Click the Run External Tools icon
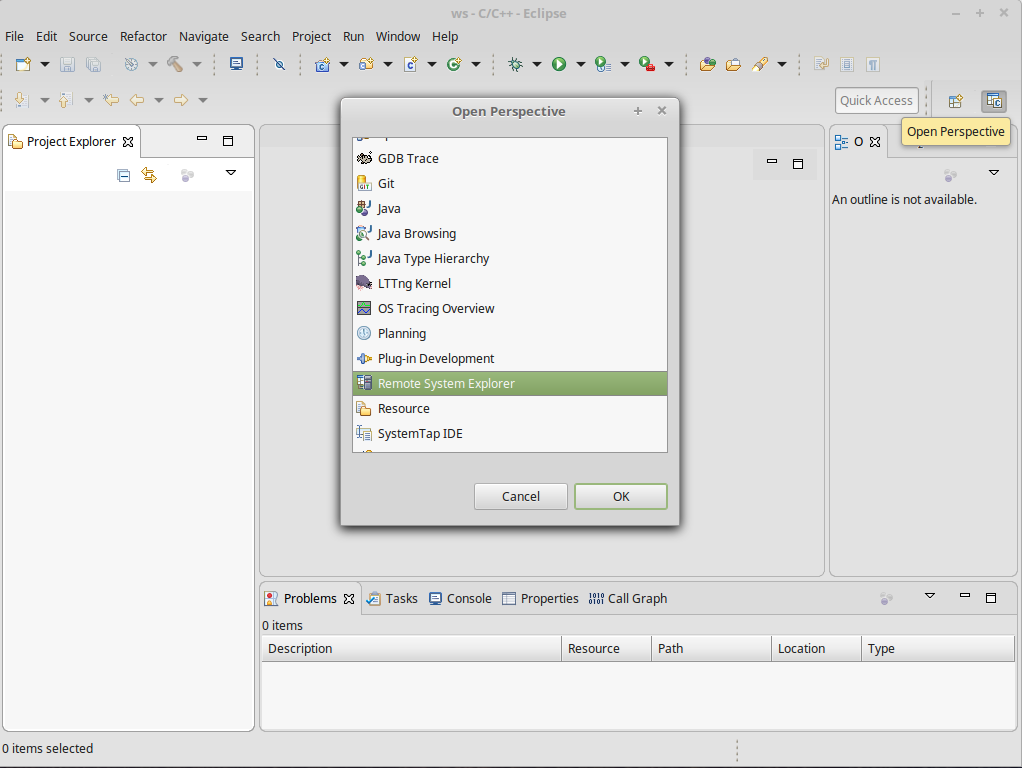 coord(647,64)
